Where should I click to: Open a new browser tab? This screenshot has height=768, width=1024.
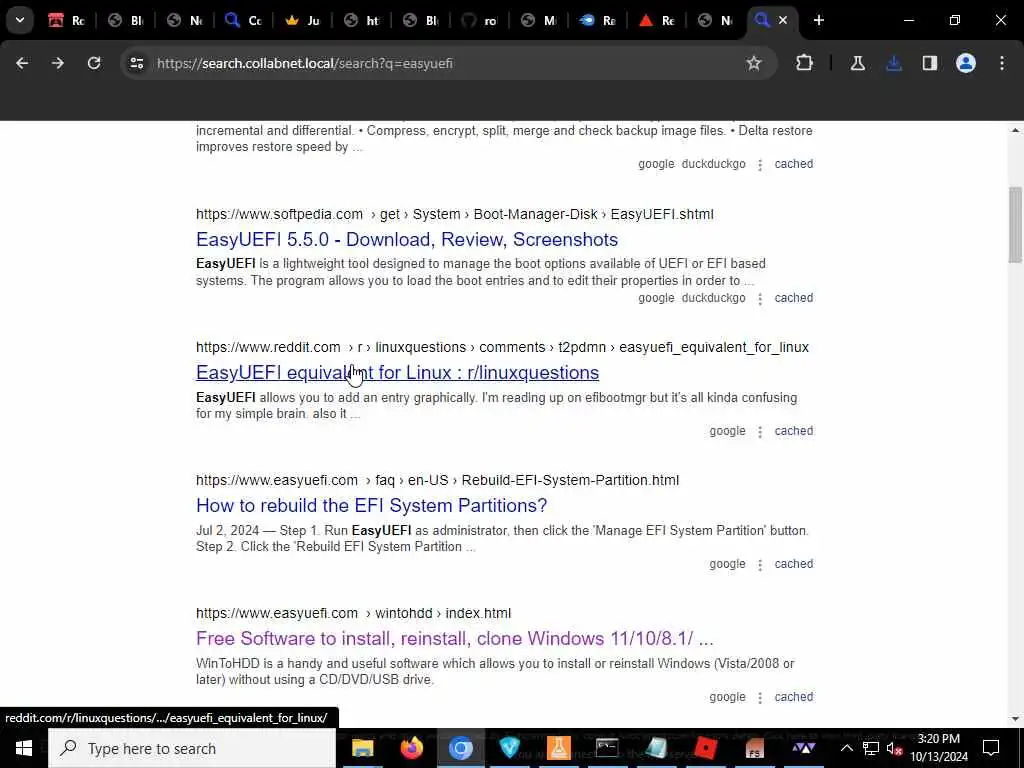point(818,20)
